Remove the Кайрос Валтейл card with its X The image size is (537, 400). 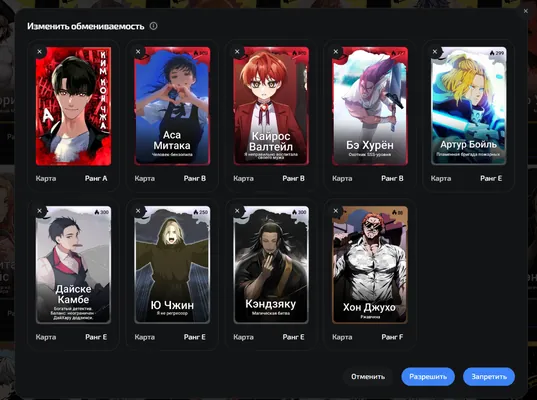click(237, 51)
